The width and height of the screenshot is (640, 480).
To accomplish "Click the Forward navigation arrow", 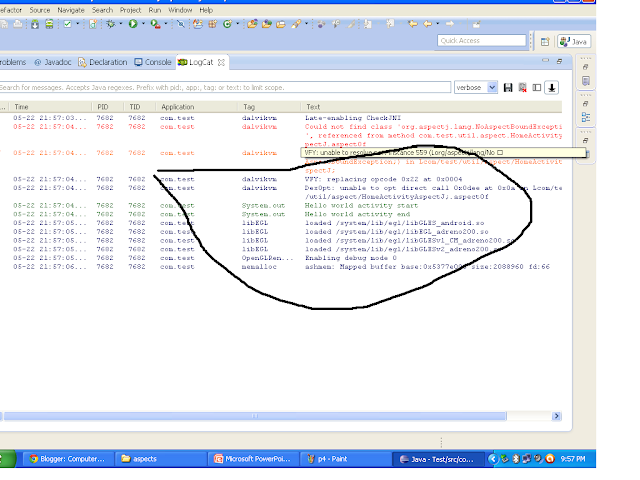I will [x=450, y=24].
